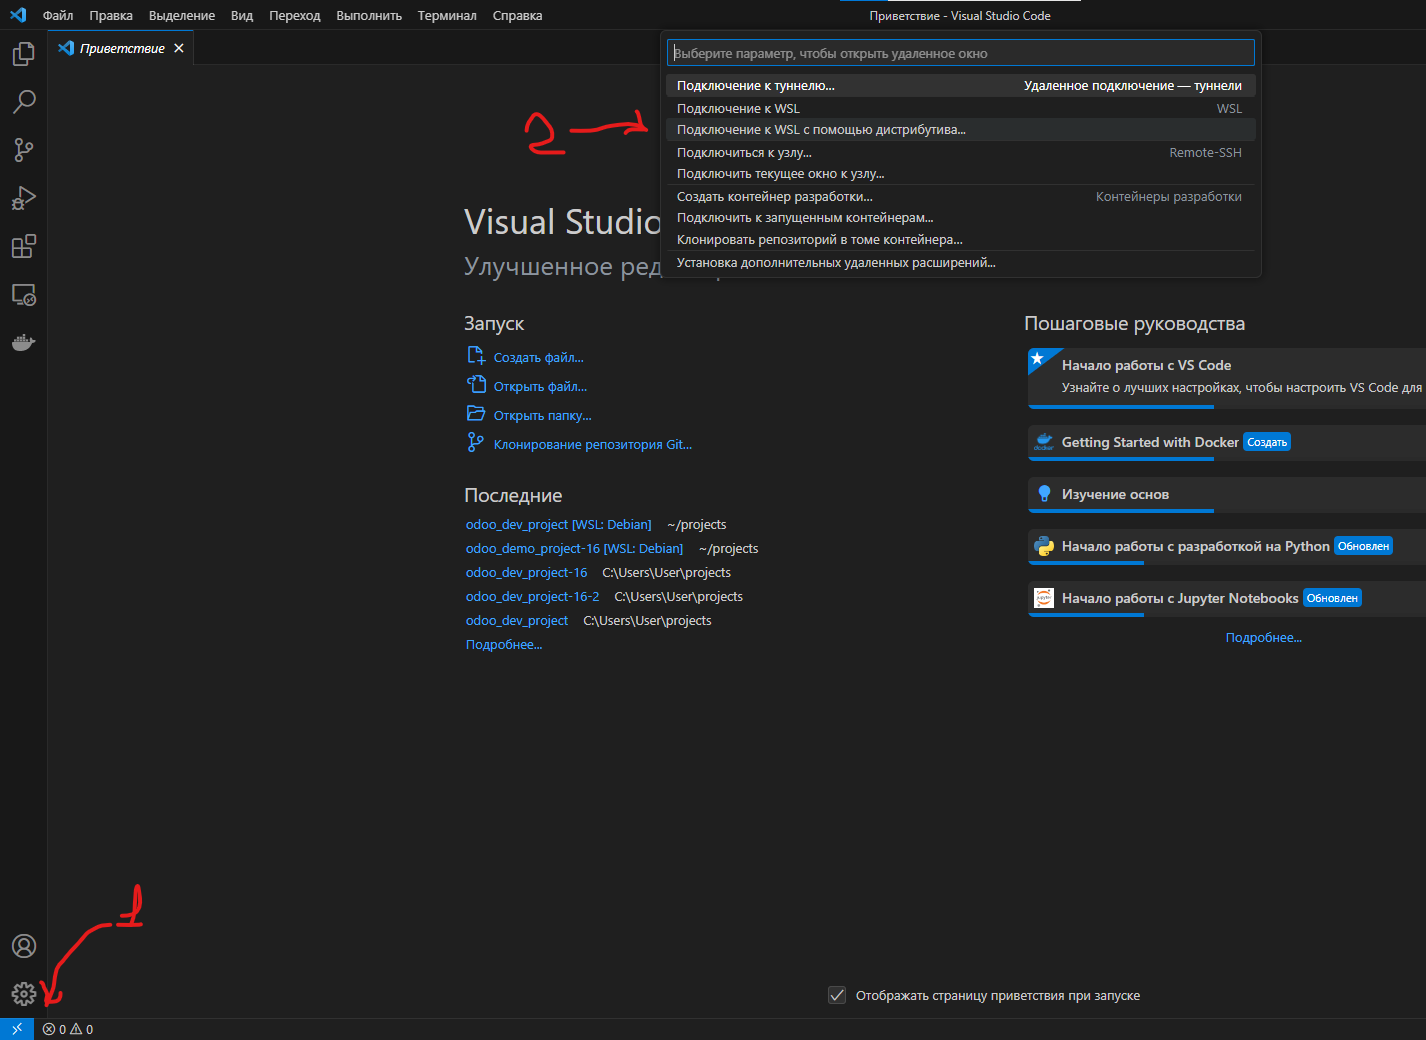1426x1040 pixels.
Task: Open the Source Control view
Action: 23,150
